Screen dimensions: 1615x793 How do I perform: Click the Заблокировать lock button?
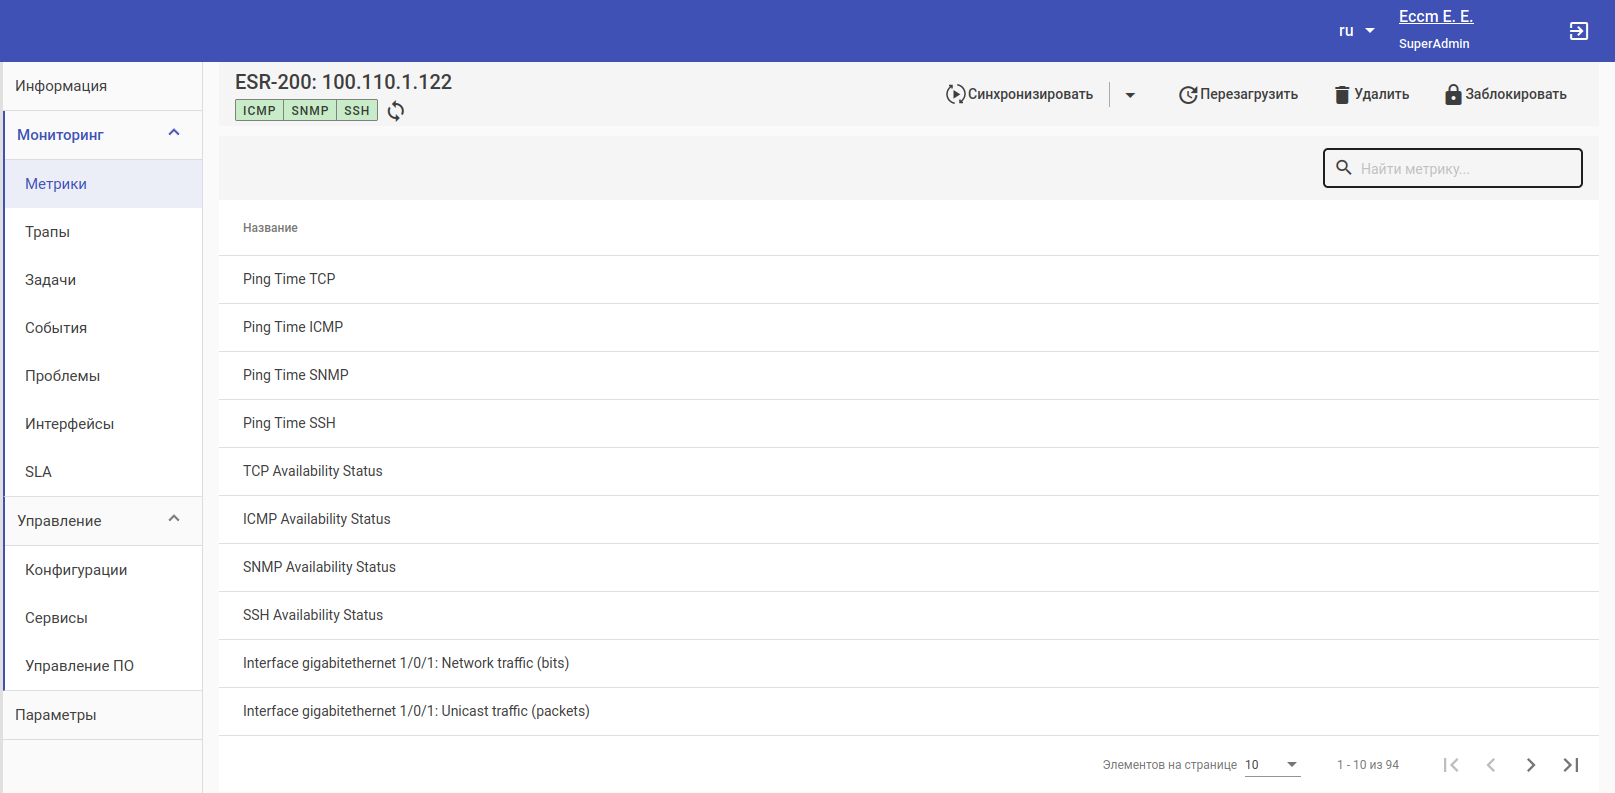pyautogui.click(x=1506, y=95)
